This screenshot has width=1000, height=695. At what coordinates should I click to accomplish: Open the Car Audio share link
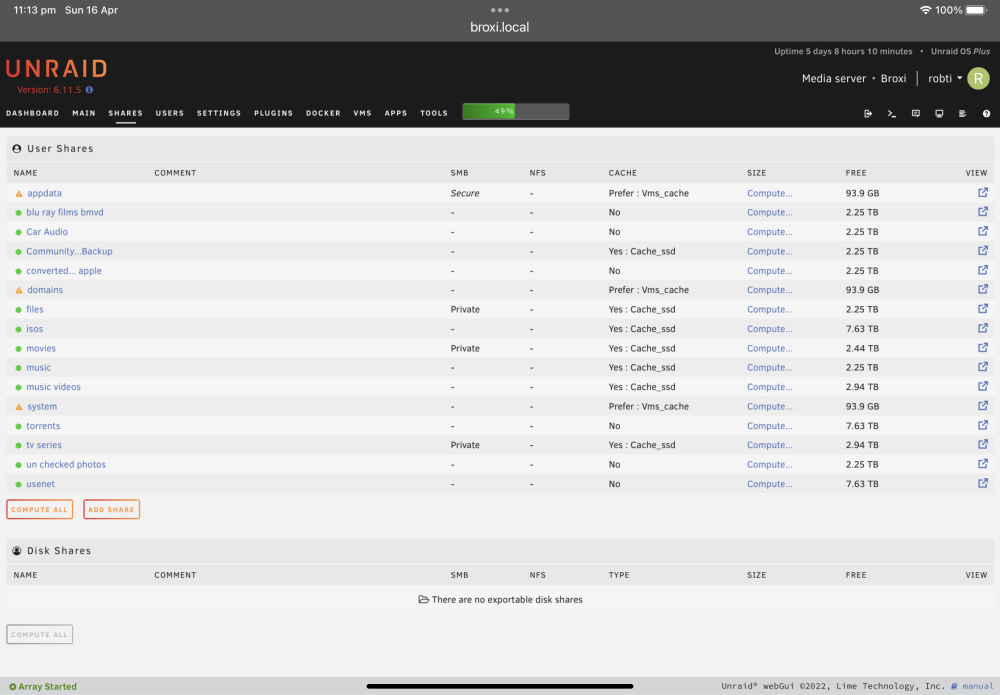[x=47, y=232]
